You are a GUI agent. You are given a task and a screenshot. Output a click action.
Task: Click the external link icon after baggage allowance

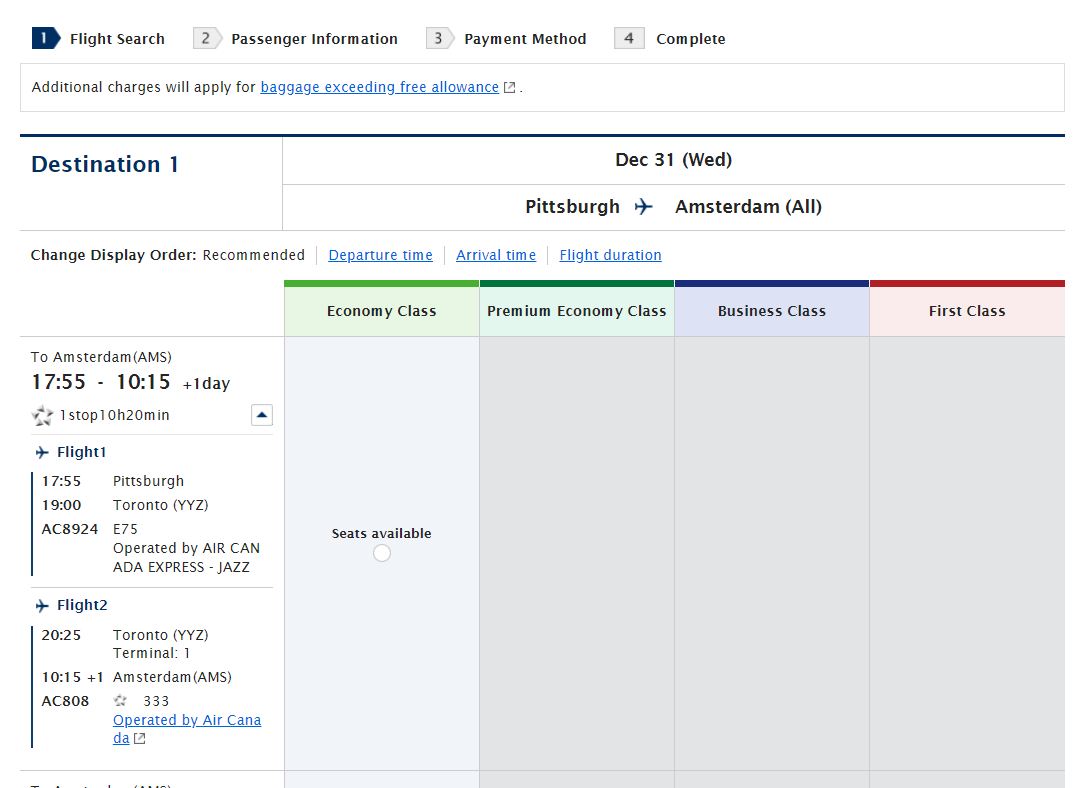coord(509,88)
